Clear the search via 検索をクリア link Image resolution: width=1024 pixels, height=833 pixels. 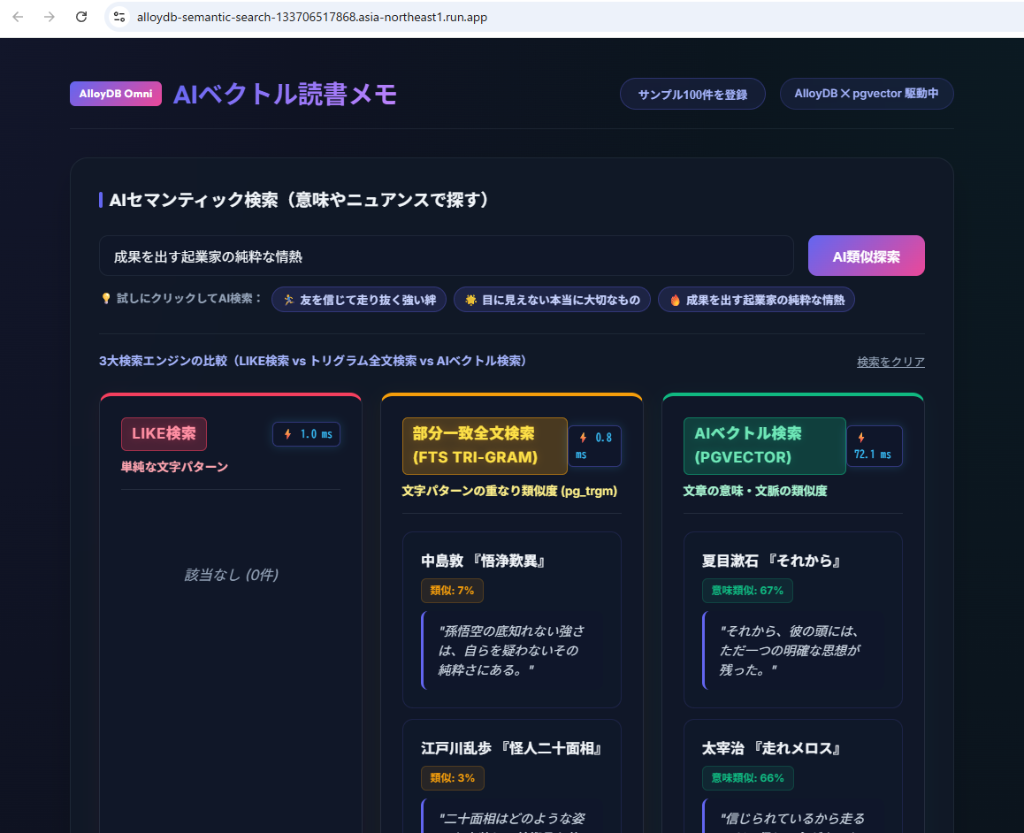pyautogui.click(x=890, y=362)
